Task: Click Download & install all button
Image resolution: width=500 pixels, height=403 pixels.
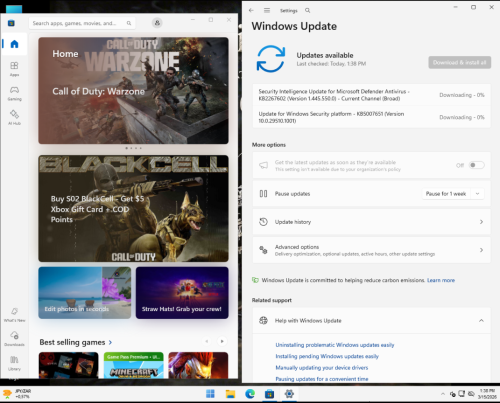Action: (x=459, y=62)
